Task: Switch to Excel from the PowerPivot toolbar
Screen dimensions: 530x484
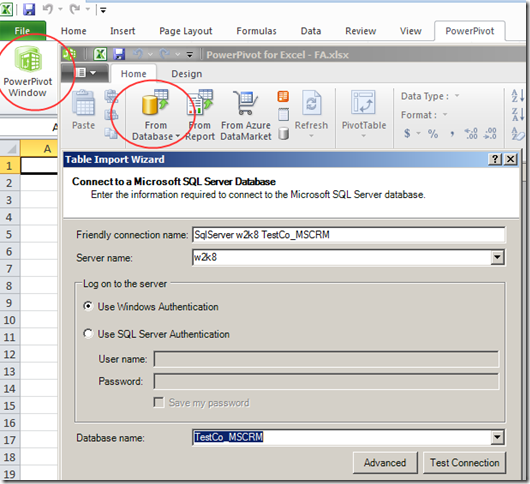Action: tap(100, 54)
